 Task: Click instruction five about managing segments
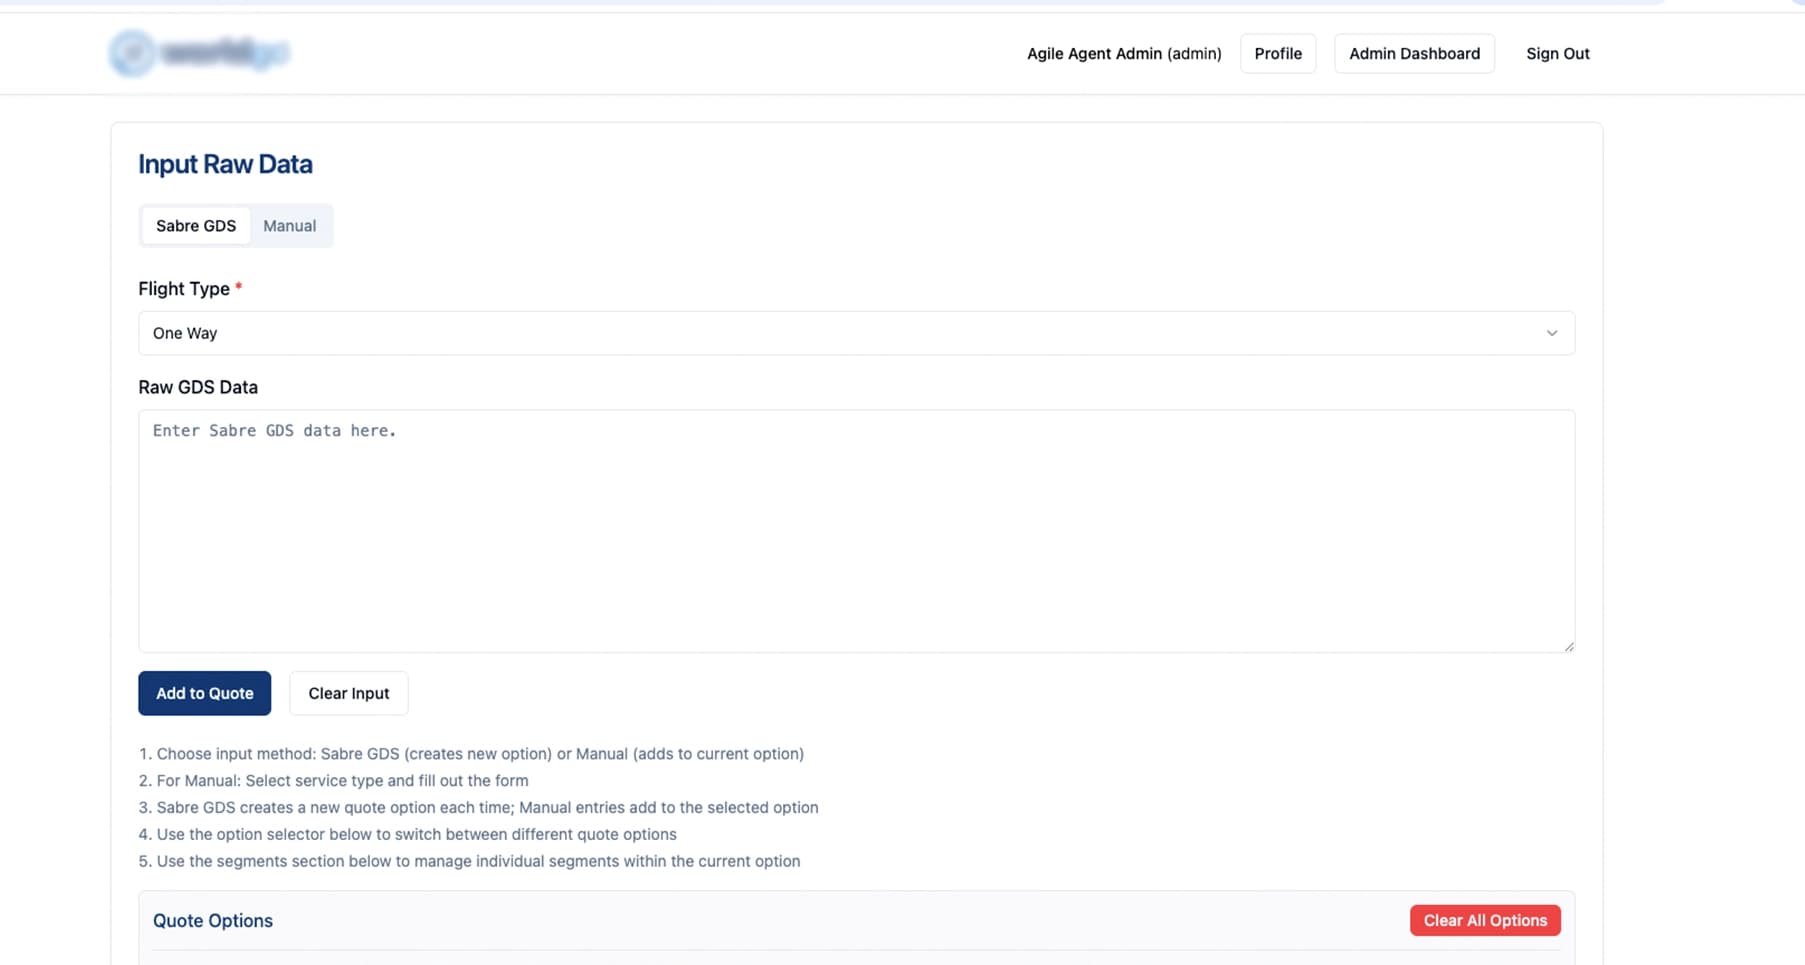coord(469,861)
